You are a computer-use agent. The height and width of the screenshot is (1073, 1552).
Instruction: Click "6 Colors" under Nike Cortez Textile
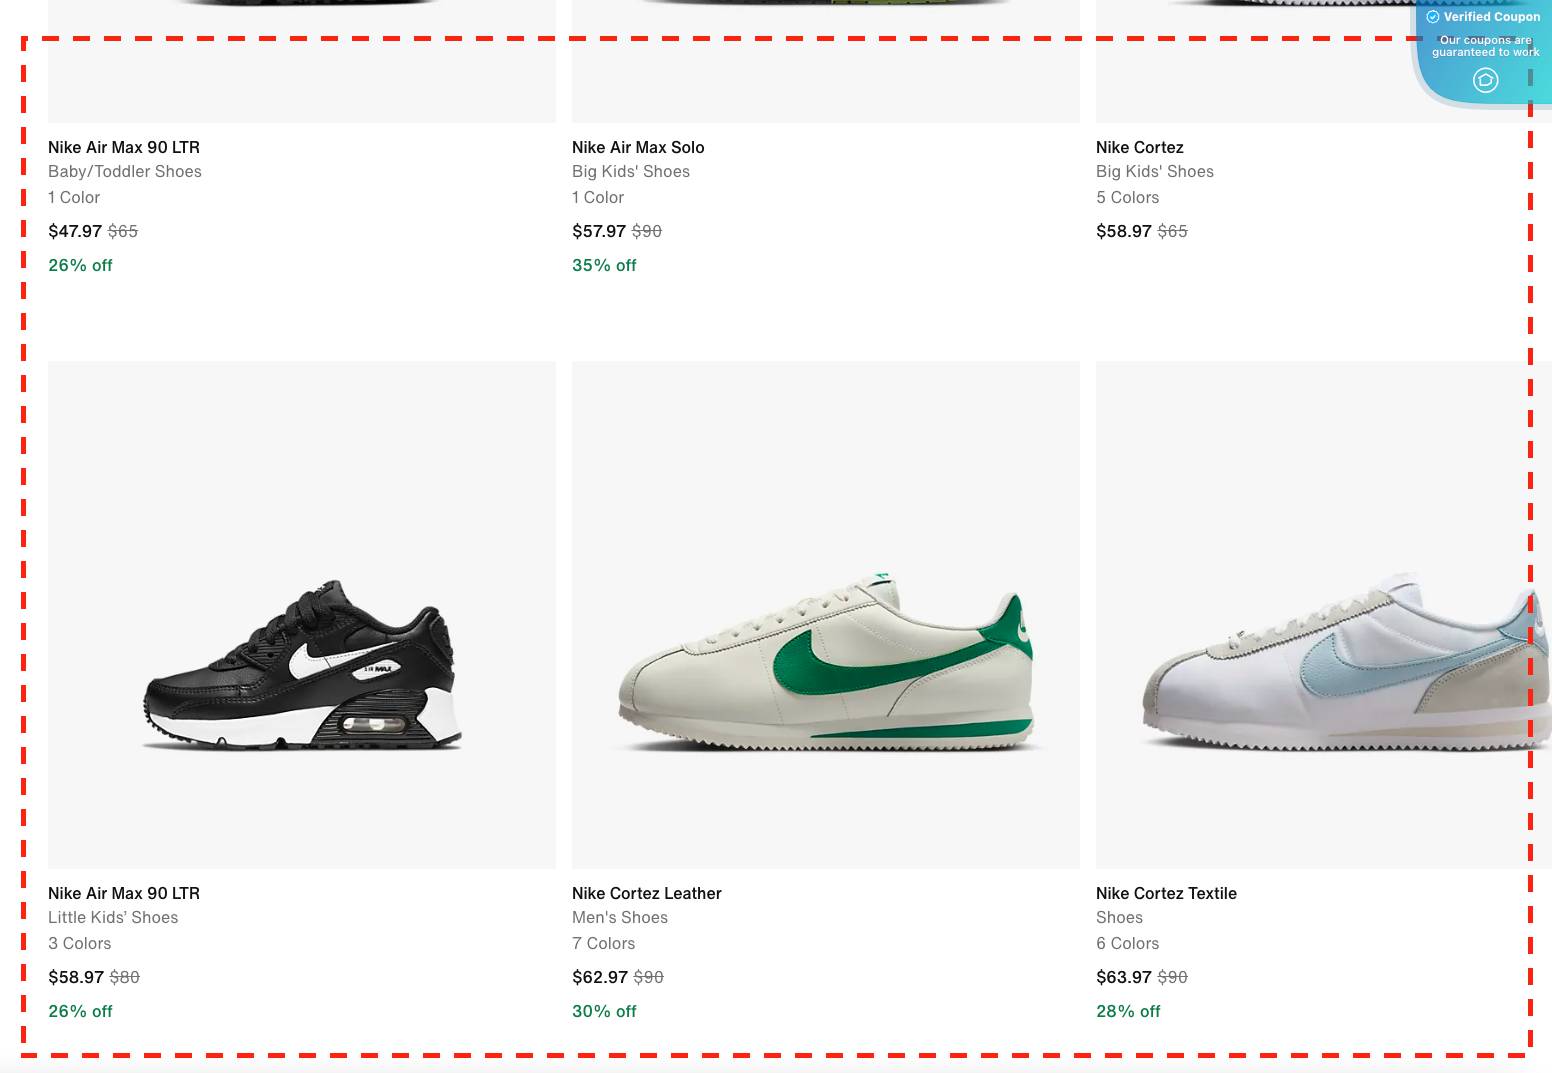1127,943
